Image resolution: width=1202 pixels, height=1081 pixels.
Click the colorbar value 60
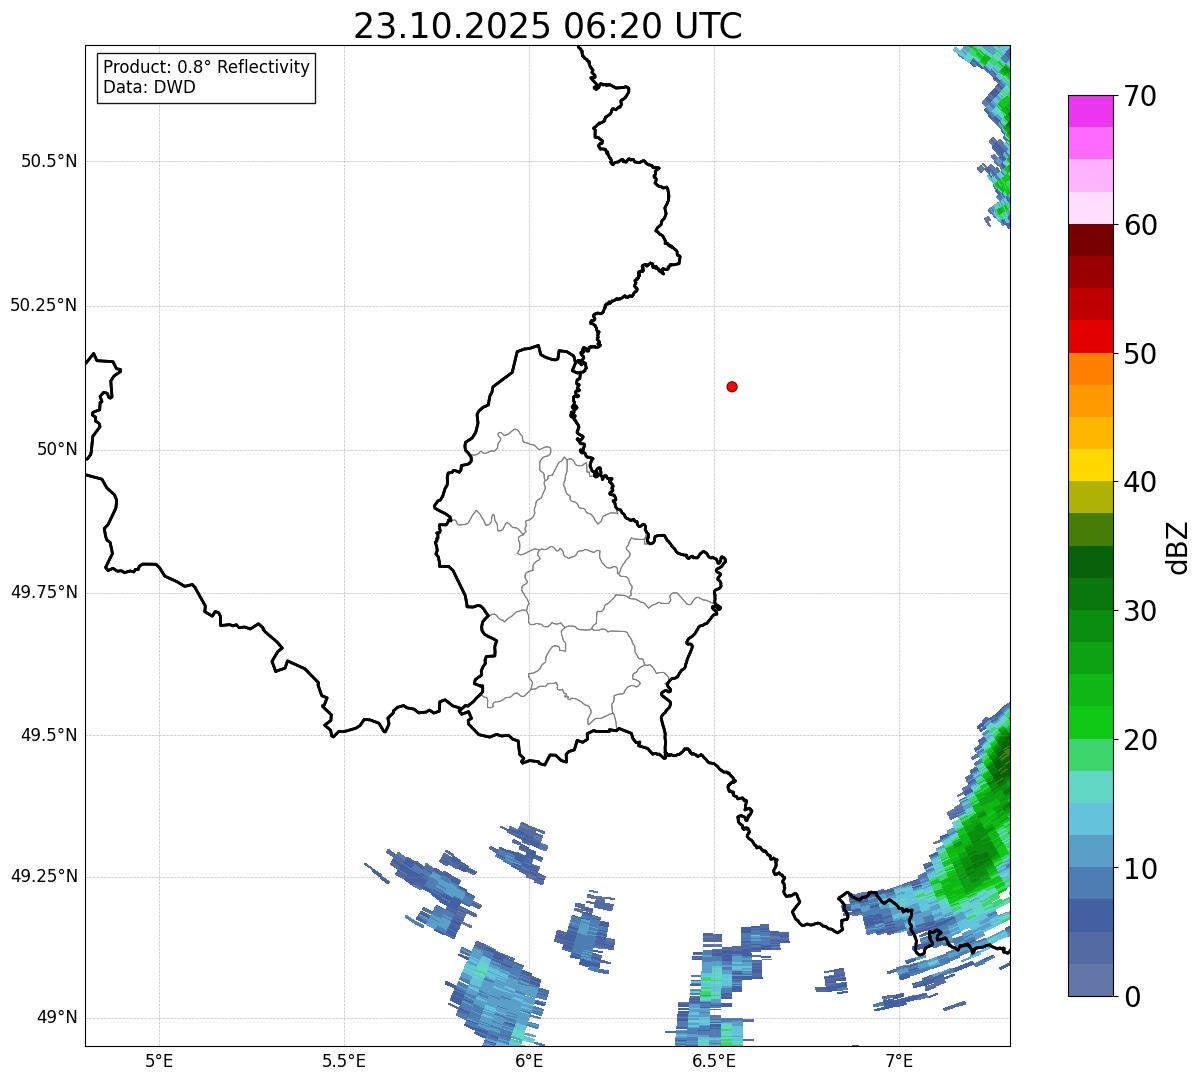click(x=1139, y=225)
